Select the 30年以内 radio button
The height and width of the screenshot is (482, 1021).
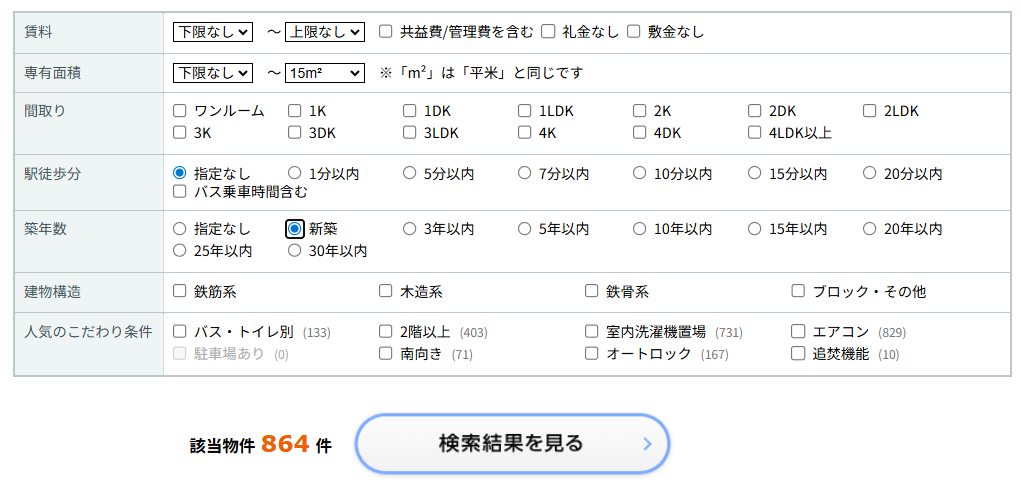tap(295, 250)
